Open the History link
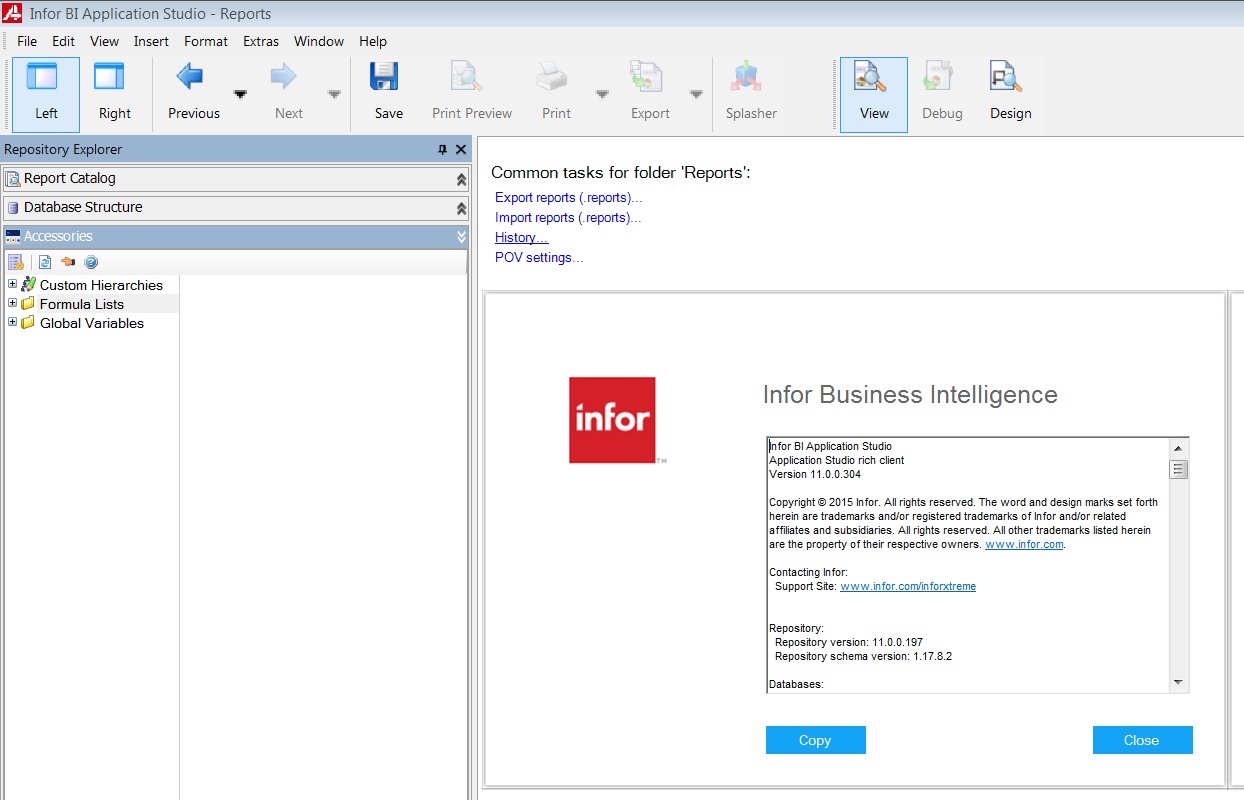This screenshot has height=800, width=1244. click(x=522, y=238)
